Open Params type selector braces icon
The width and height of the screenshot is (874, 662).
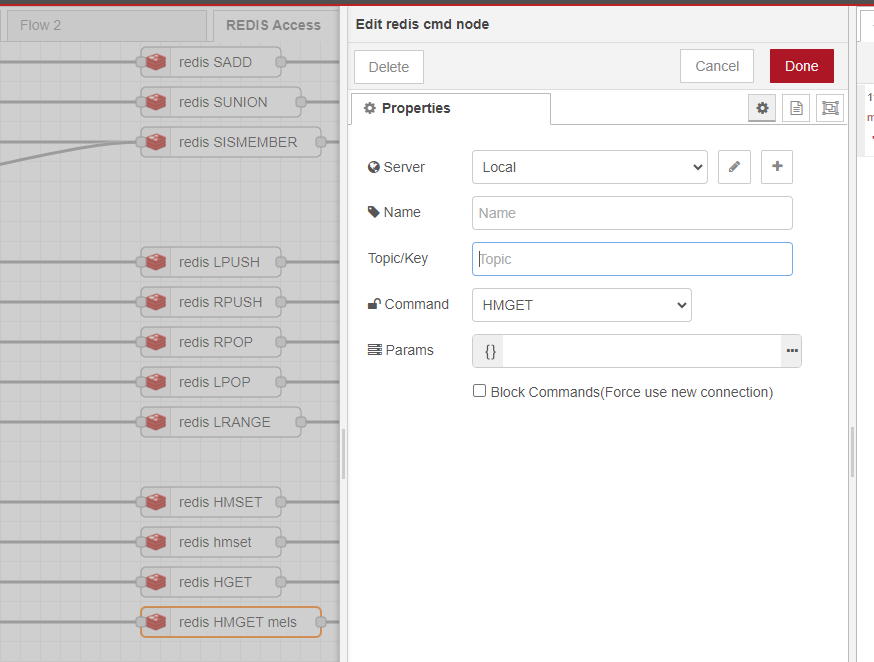(489, 351)
